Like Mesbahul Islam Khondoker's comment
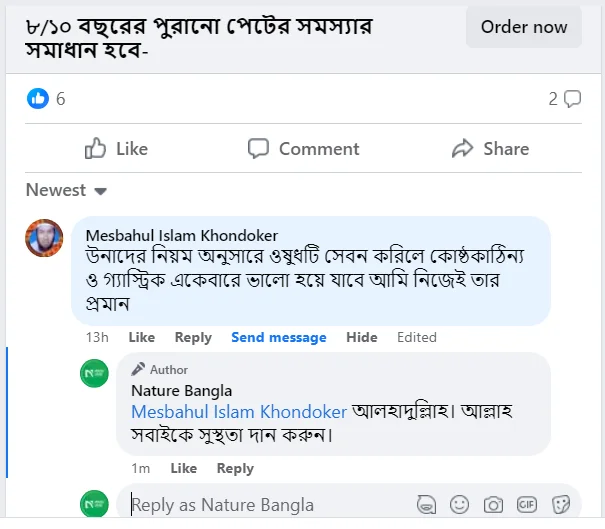The image size is (605, 529). (x=142, y=337)
